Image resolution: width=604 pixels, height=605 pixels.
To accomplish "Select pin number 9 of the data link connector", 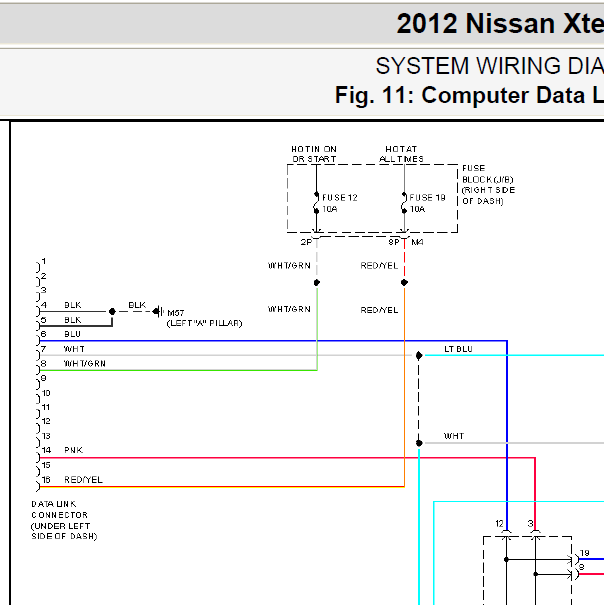I will pos(44,378).
